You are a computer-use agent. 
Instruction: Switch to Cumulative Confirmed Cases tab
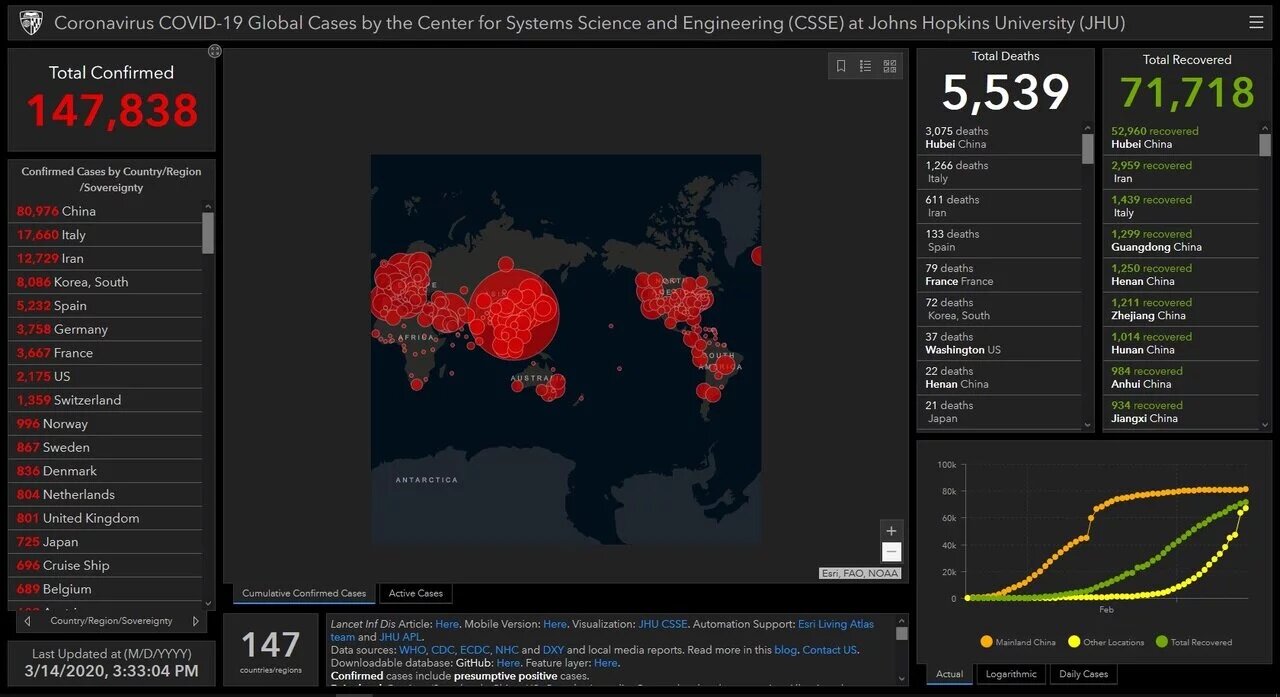click(304, 593)
